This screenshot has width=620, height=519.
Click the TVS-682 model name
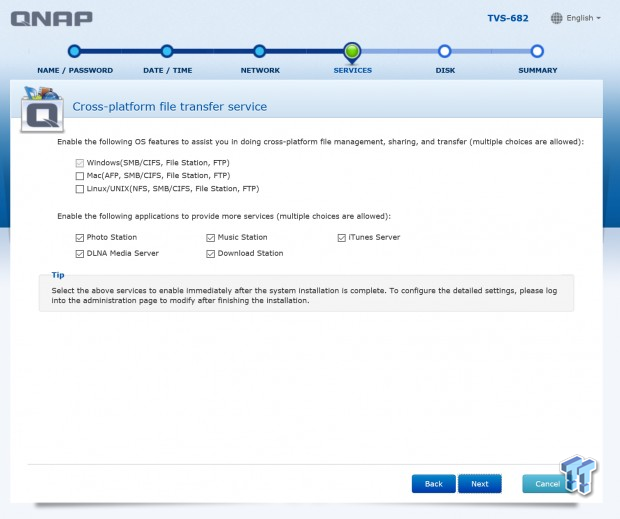(x=508, y=18)
